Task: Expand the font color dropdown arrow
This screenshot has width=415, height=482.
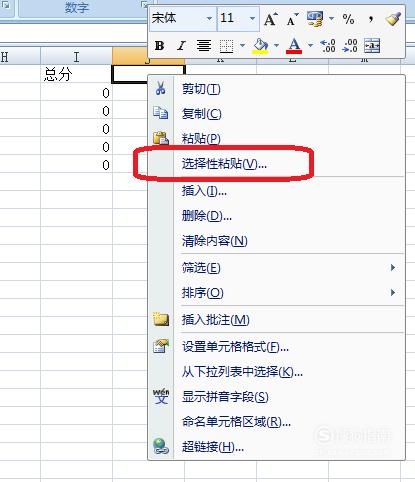Action: [310, 45]
